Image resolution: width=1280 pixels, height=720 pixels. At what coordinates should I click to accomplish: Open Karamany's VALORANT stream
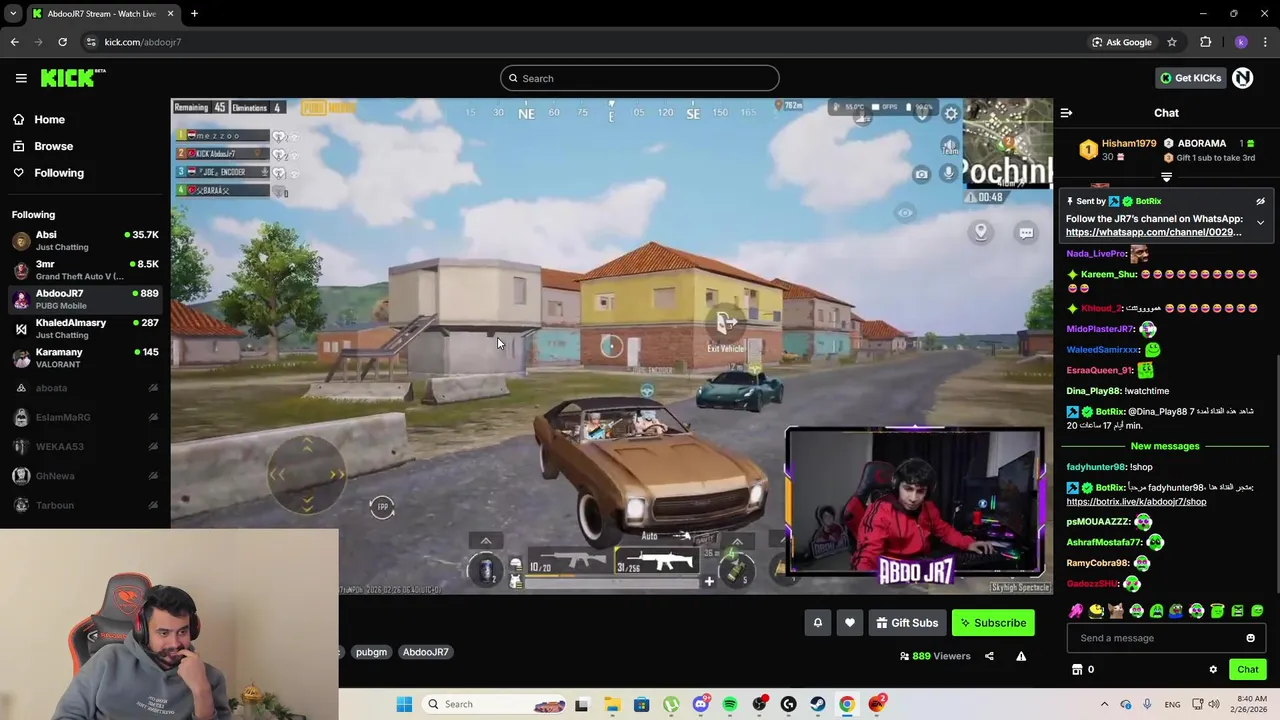85,358
